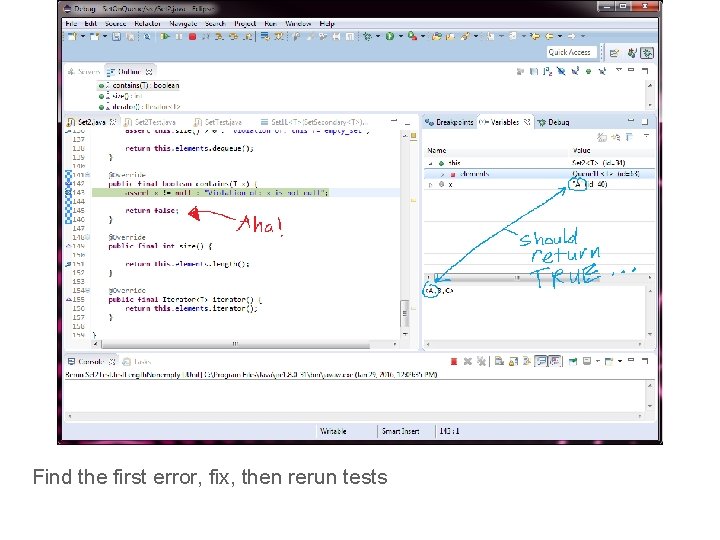Open the Console display selected dropdown
Image resolution: width=720 pixels, height=540 pixels.
(x=597, y=361)
